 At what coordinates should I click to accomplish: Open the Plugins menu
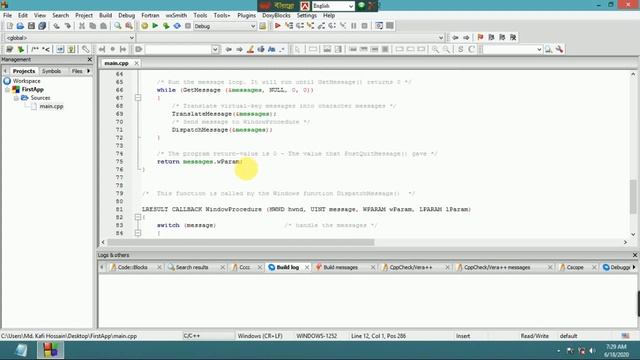(246, 15)
